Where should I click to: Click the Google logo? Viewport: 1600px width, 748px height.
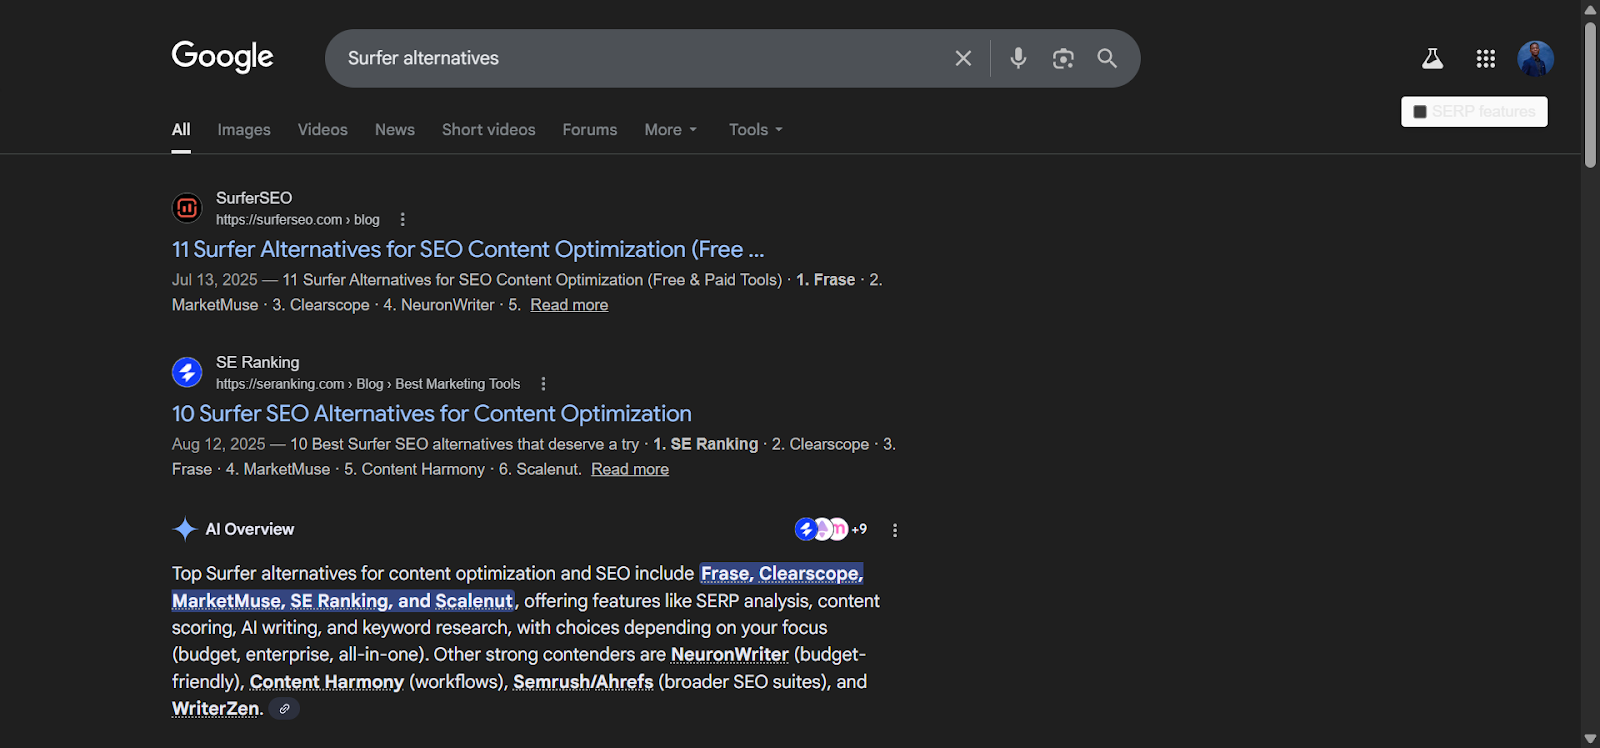pos(222,57)
